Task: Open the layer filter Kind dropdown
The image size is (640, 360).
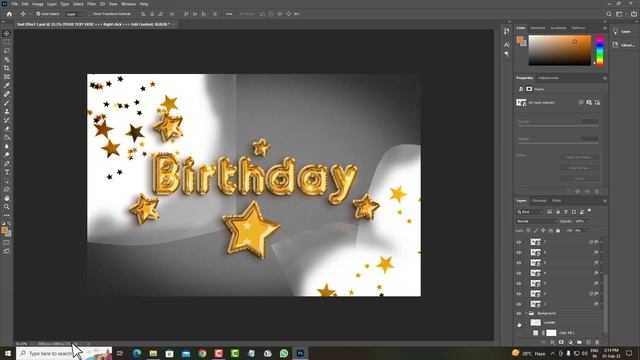Action: pyautogui.click(x=530, y=212)
